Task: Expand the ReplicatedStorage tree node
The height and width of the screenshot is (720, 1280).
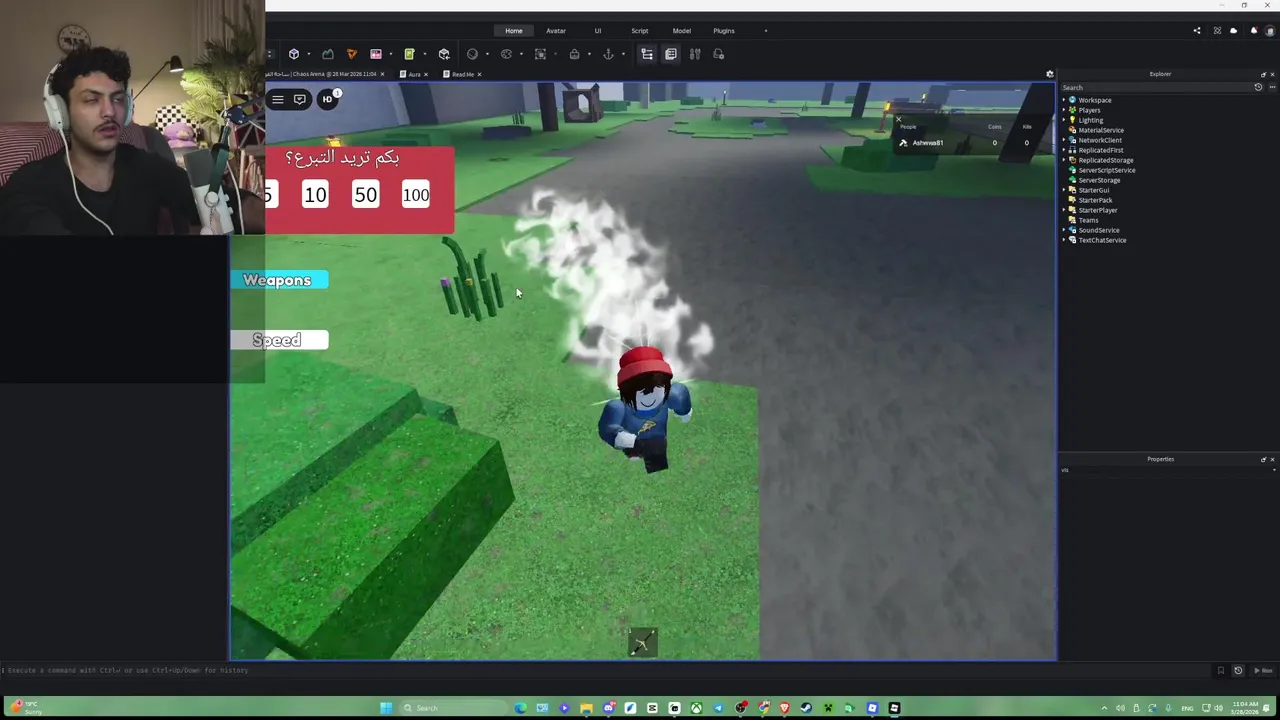Action: [1064, 160]
